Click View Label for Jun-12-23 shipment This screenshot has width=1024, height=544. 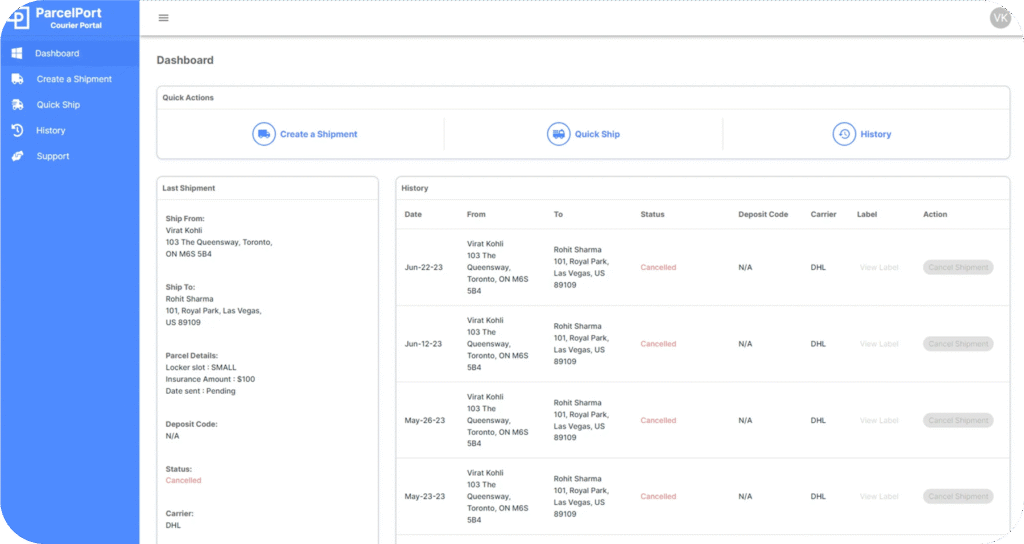coord(879,344)
